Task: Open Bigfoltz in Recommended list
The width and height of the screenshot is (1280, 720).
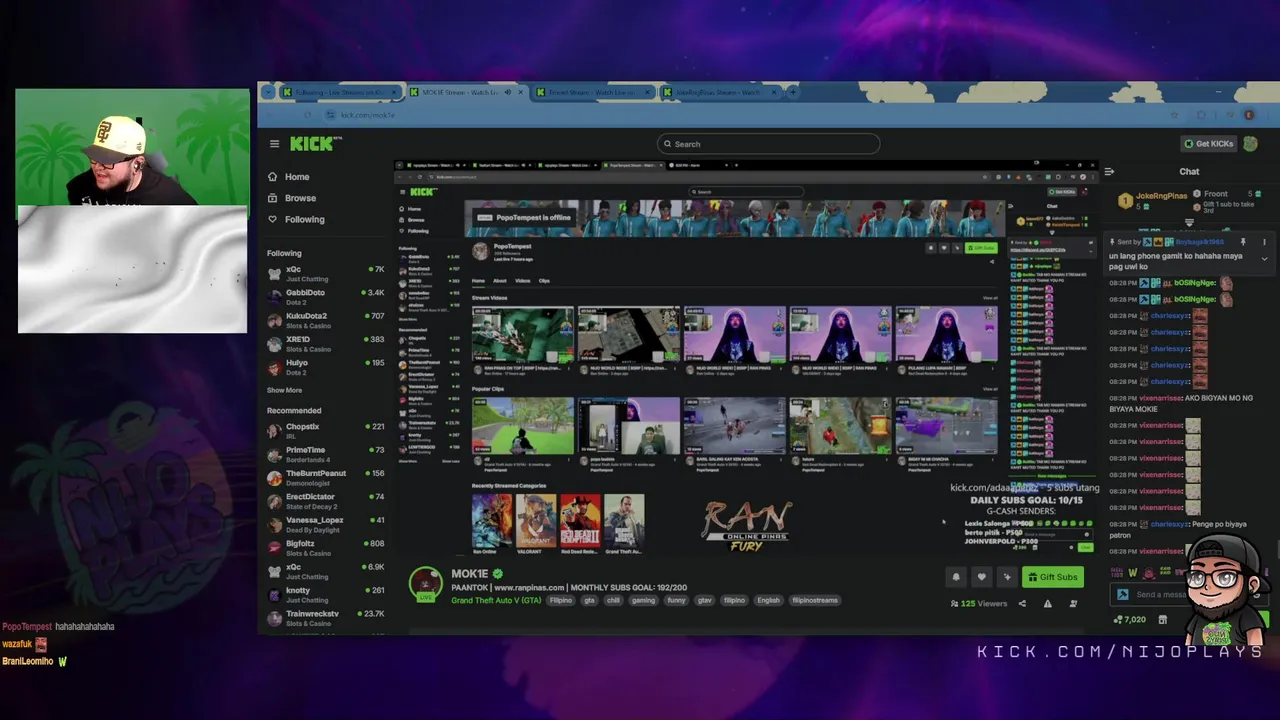Action: coord(325,548)
